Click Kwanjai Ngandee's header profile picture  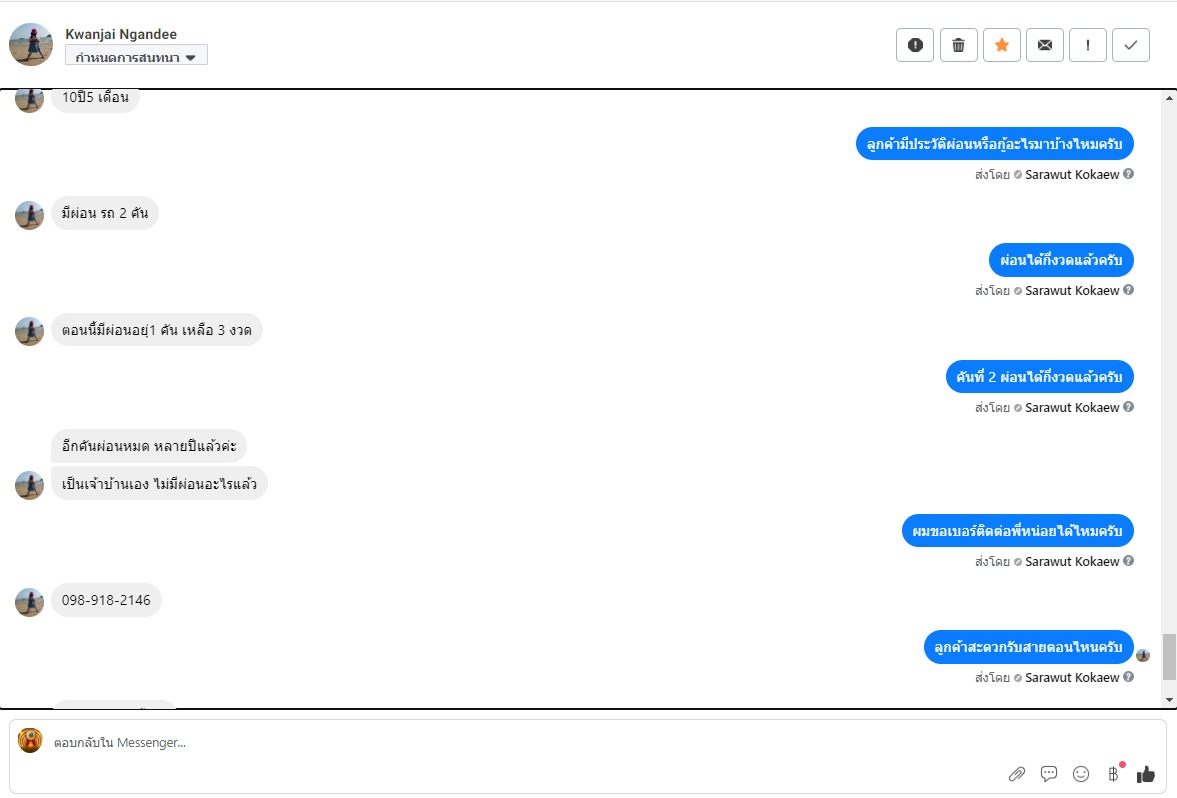pyautogui.click(x=31, y=45)
